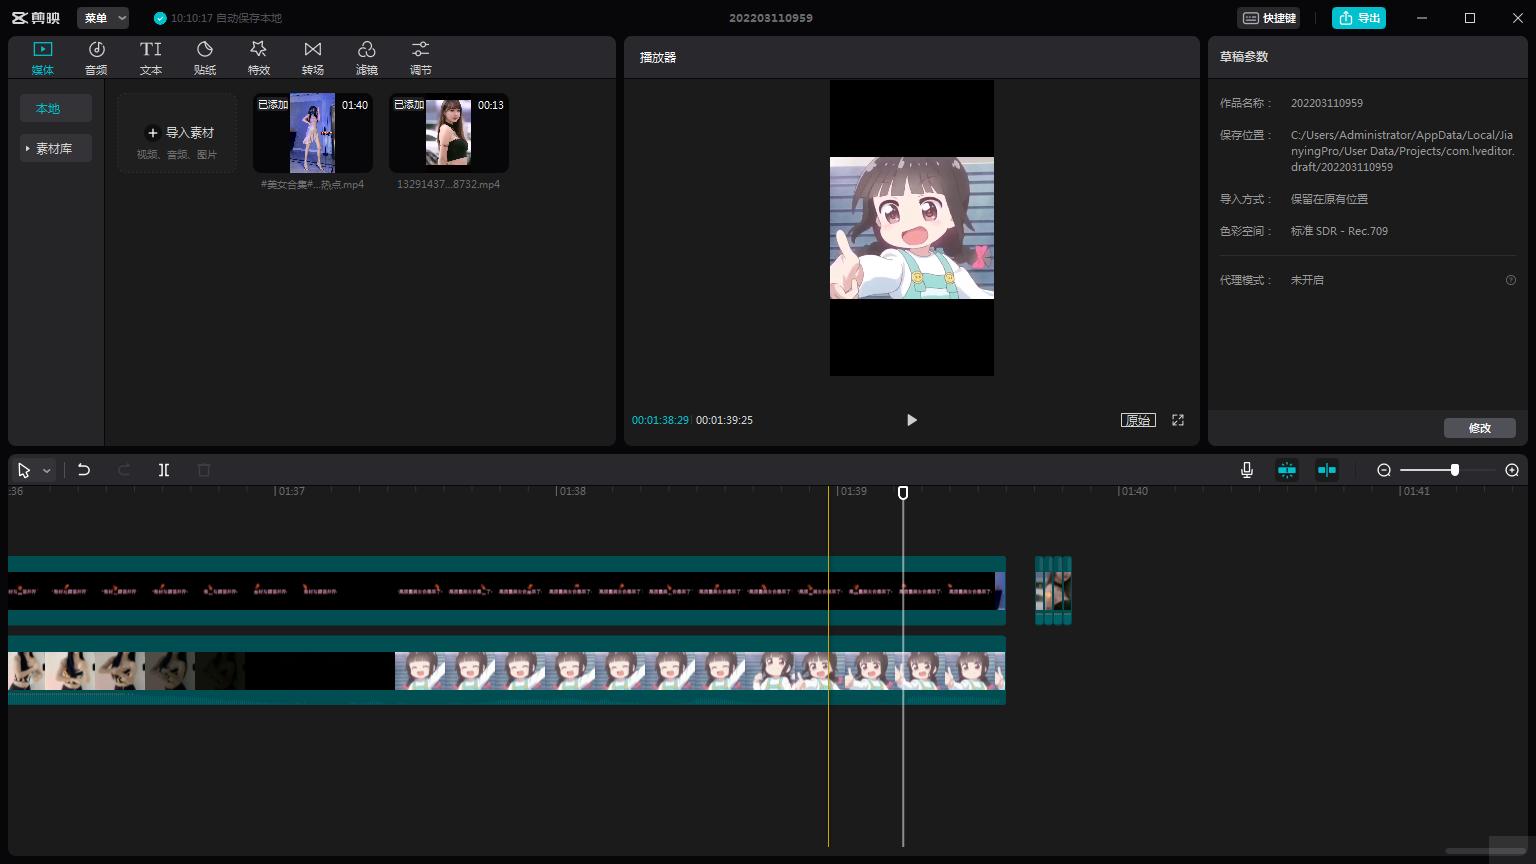Image resolution: width=1536 pixels, height=864 pixels.
Task: Click the 修改 modify button
Action: pos(1479,428)
